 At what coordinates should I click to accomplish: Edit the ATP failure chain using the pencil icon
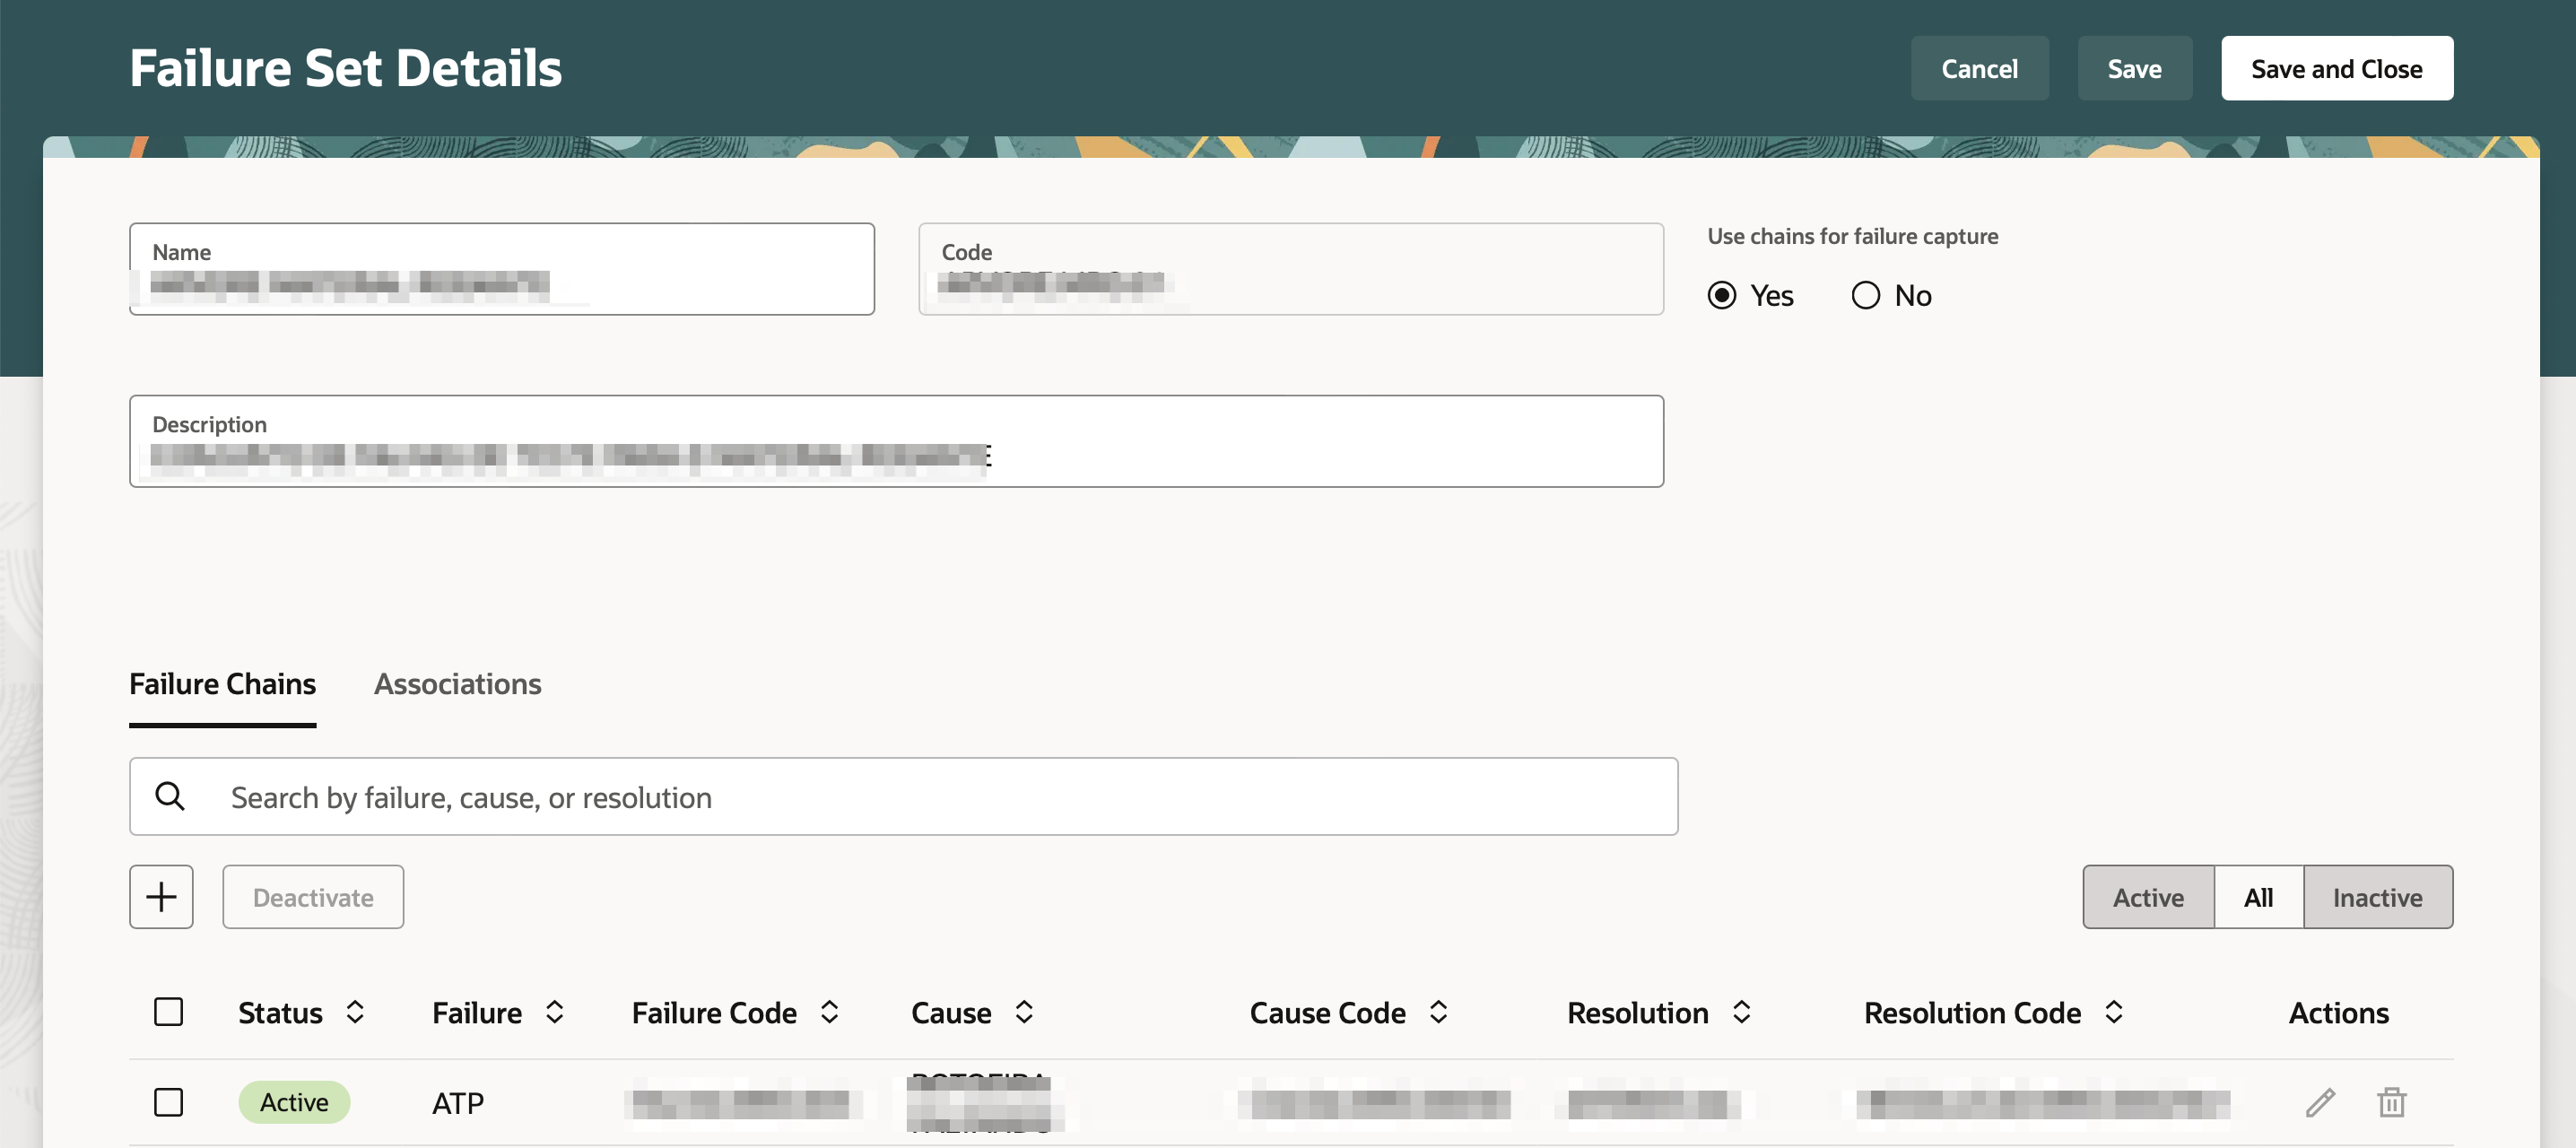click(x=2321, y=1102)
